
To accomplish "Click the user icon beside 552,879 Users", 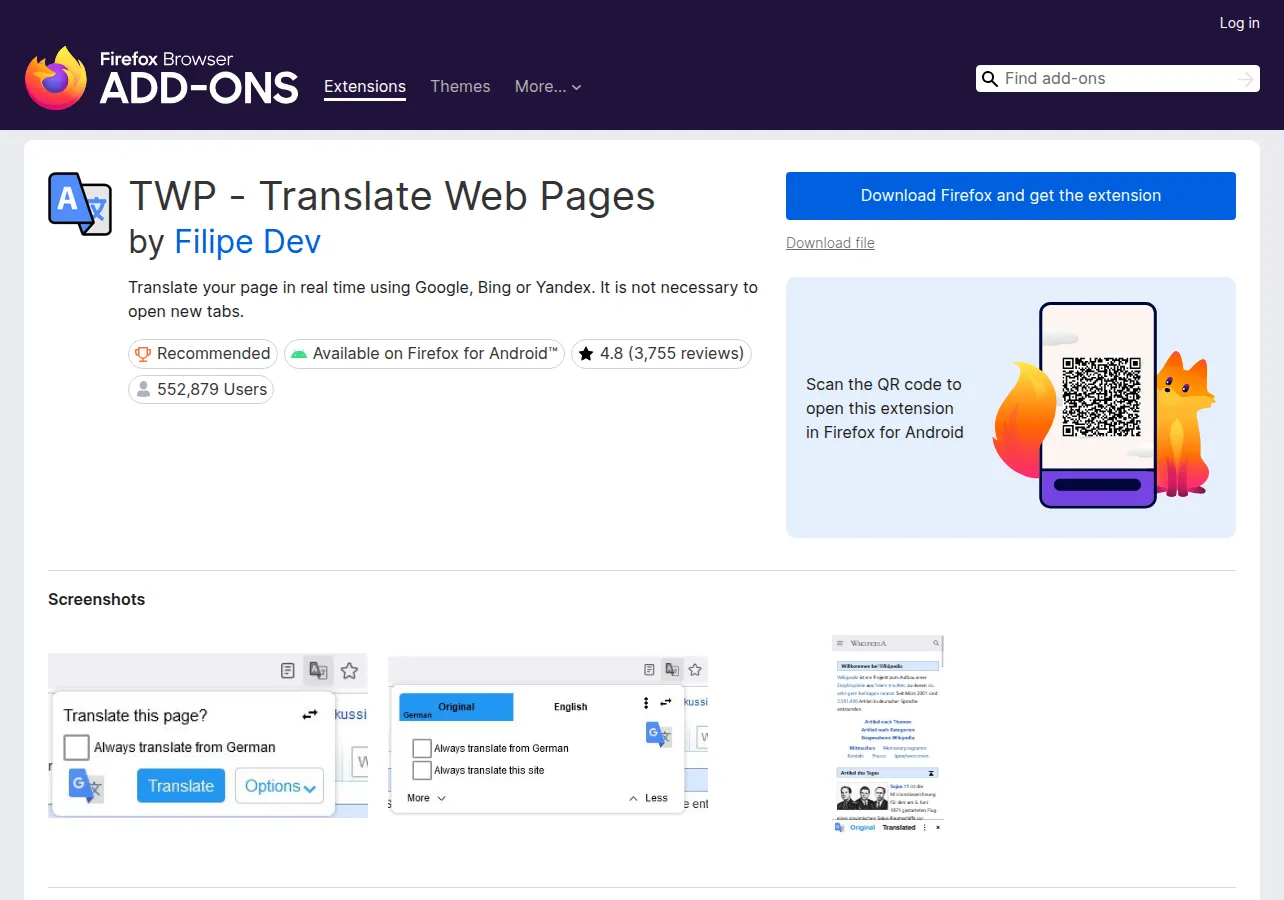I will (143, 390).
